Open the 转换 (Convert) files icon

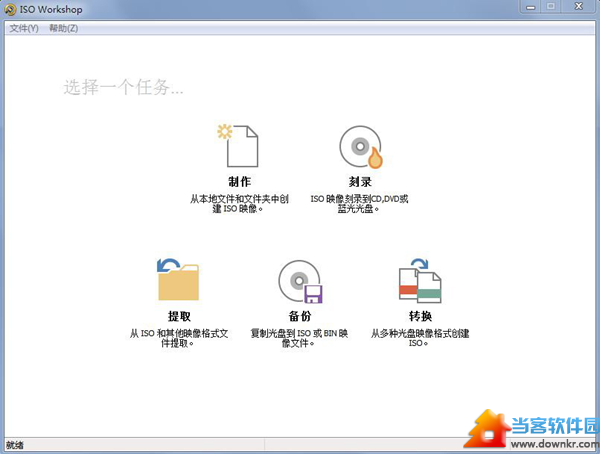click(420, 281)
